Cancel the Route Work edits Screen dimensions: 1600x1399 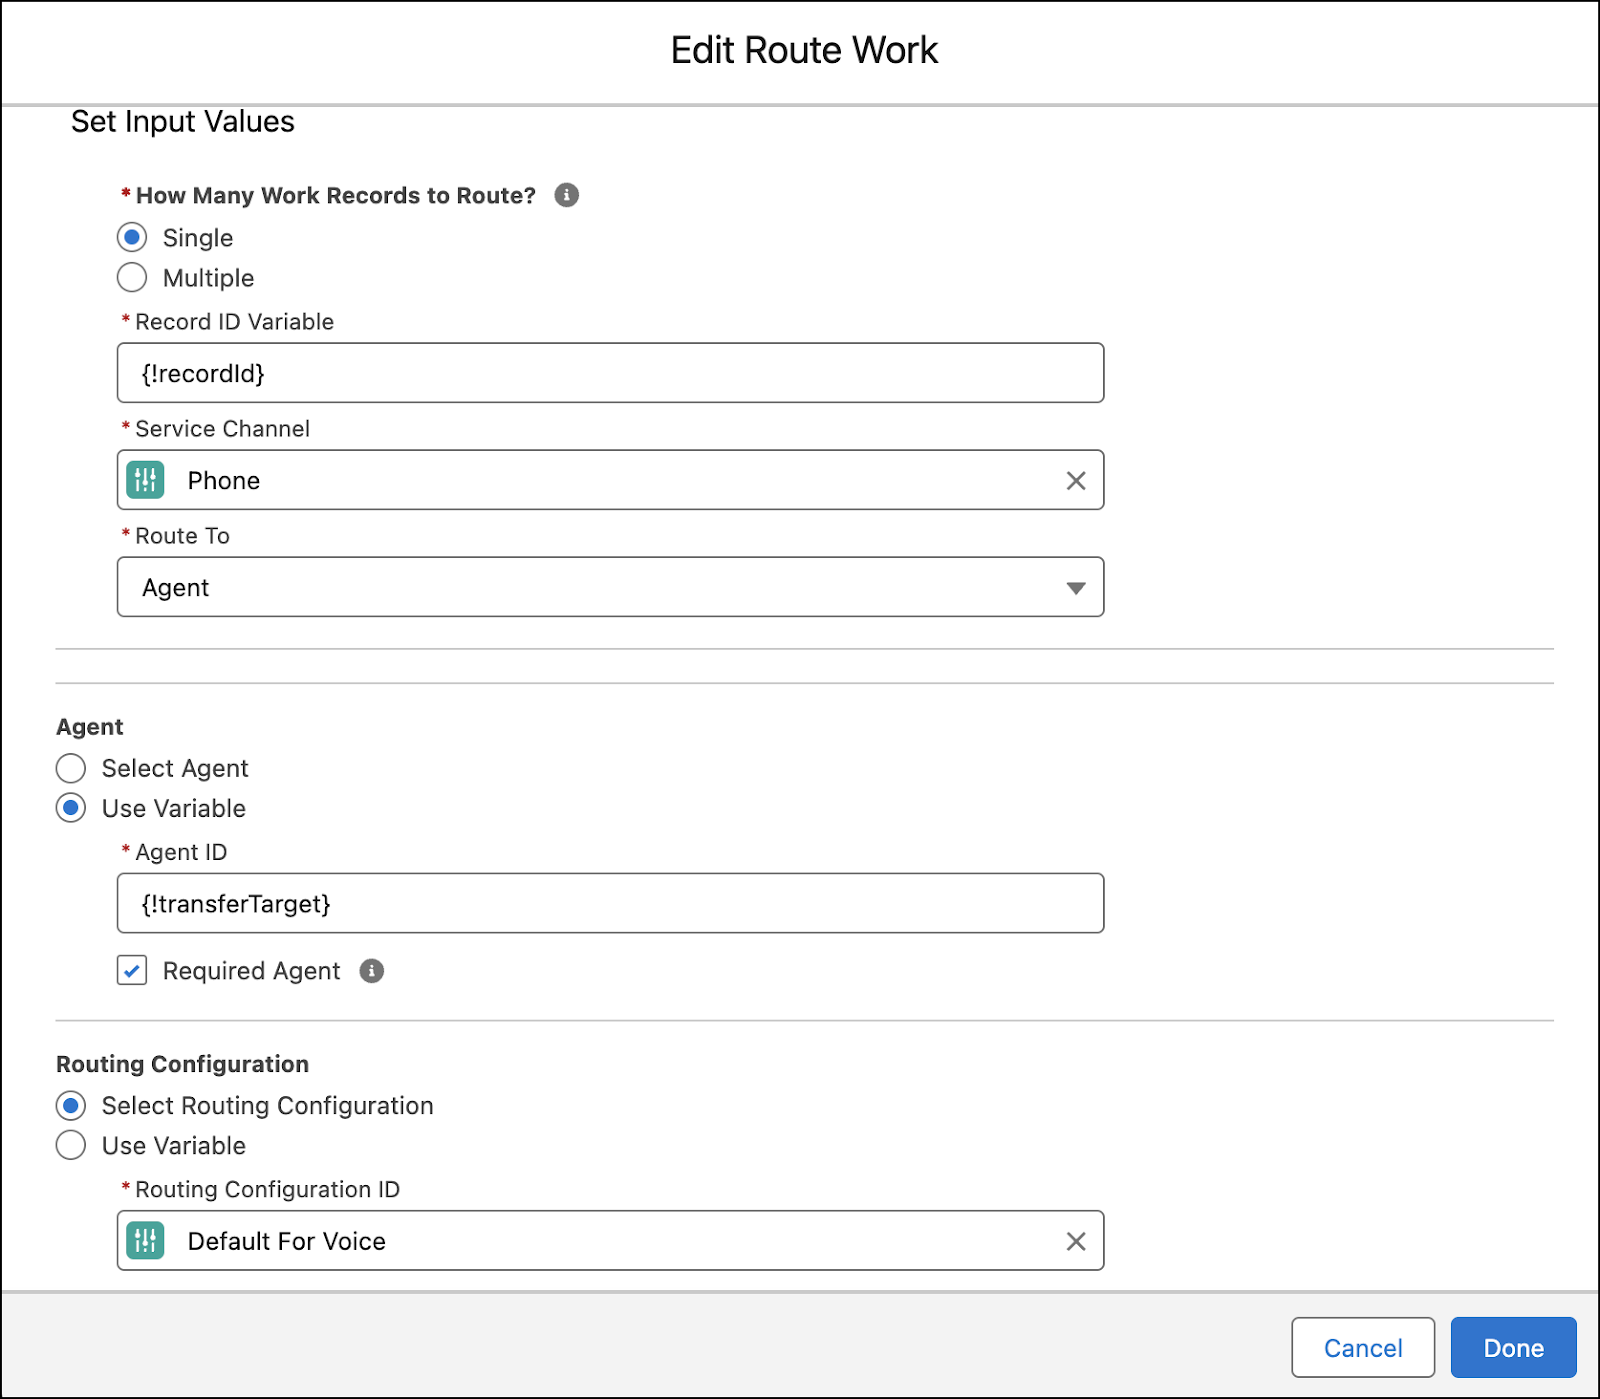(1362, 1347)
